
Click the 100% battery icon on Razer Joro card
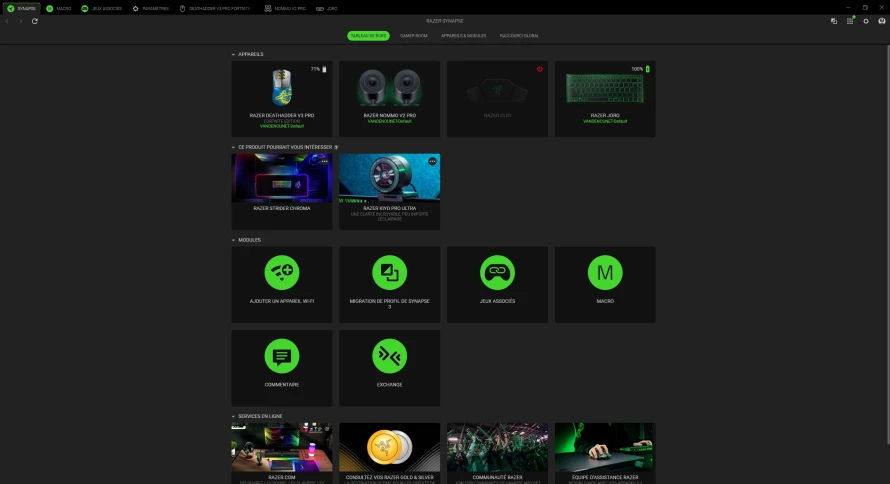point(648,69)
